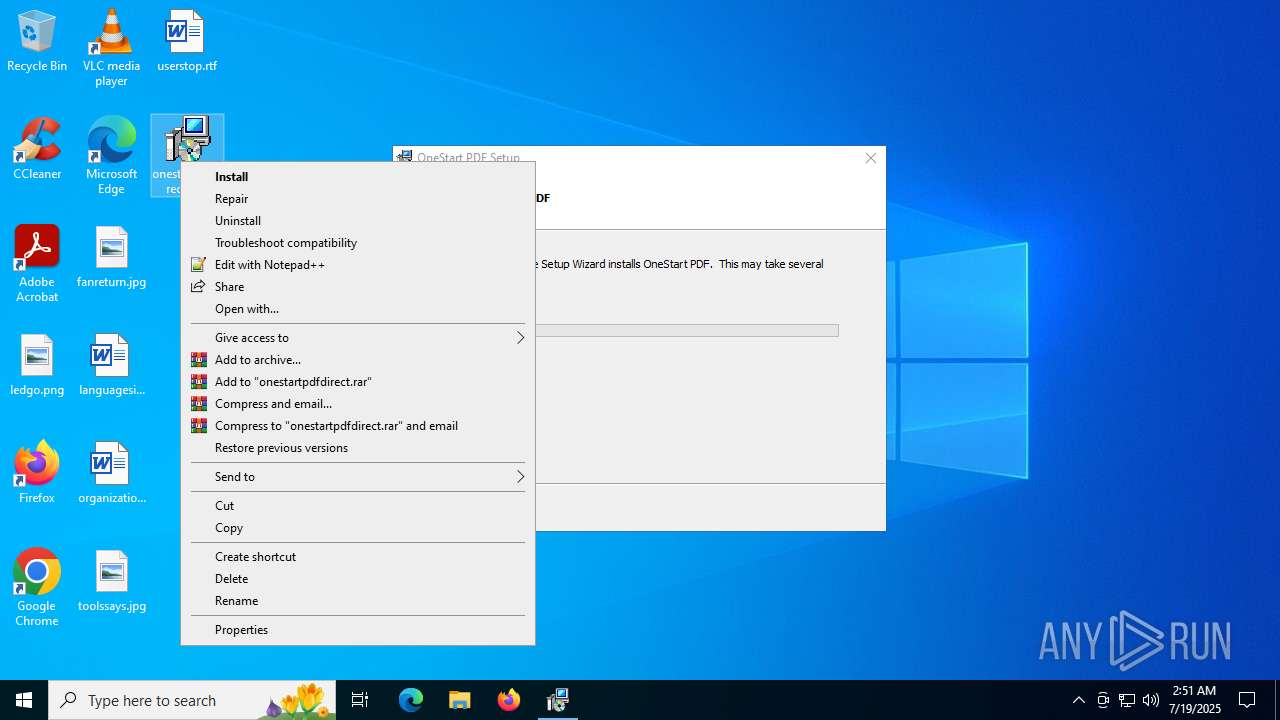Select Compress to "onestartpdfdirect.rar" and email
Image resolution: width=1280 pixels, height=720 pixels.
click(358, 426)
